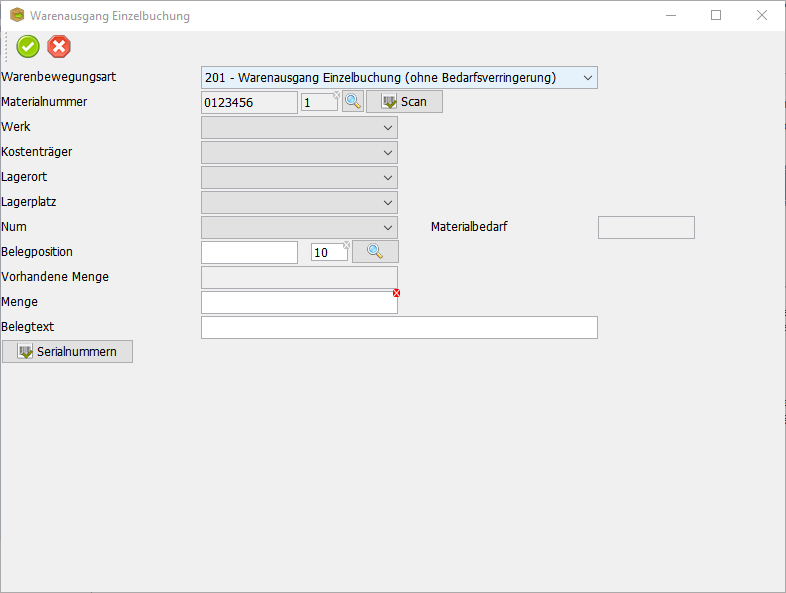Maximize the Warenausgang Einzelbuchung window
Screen dimensions: 786x593
[715, 16]
